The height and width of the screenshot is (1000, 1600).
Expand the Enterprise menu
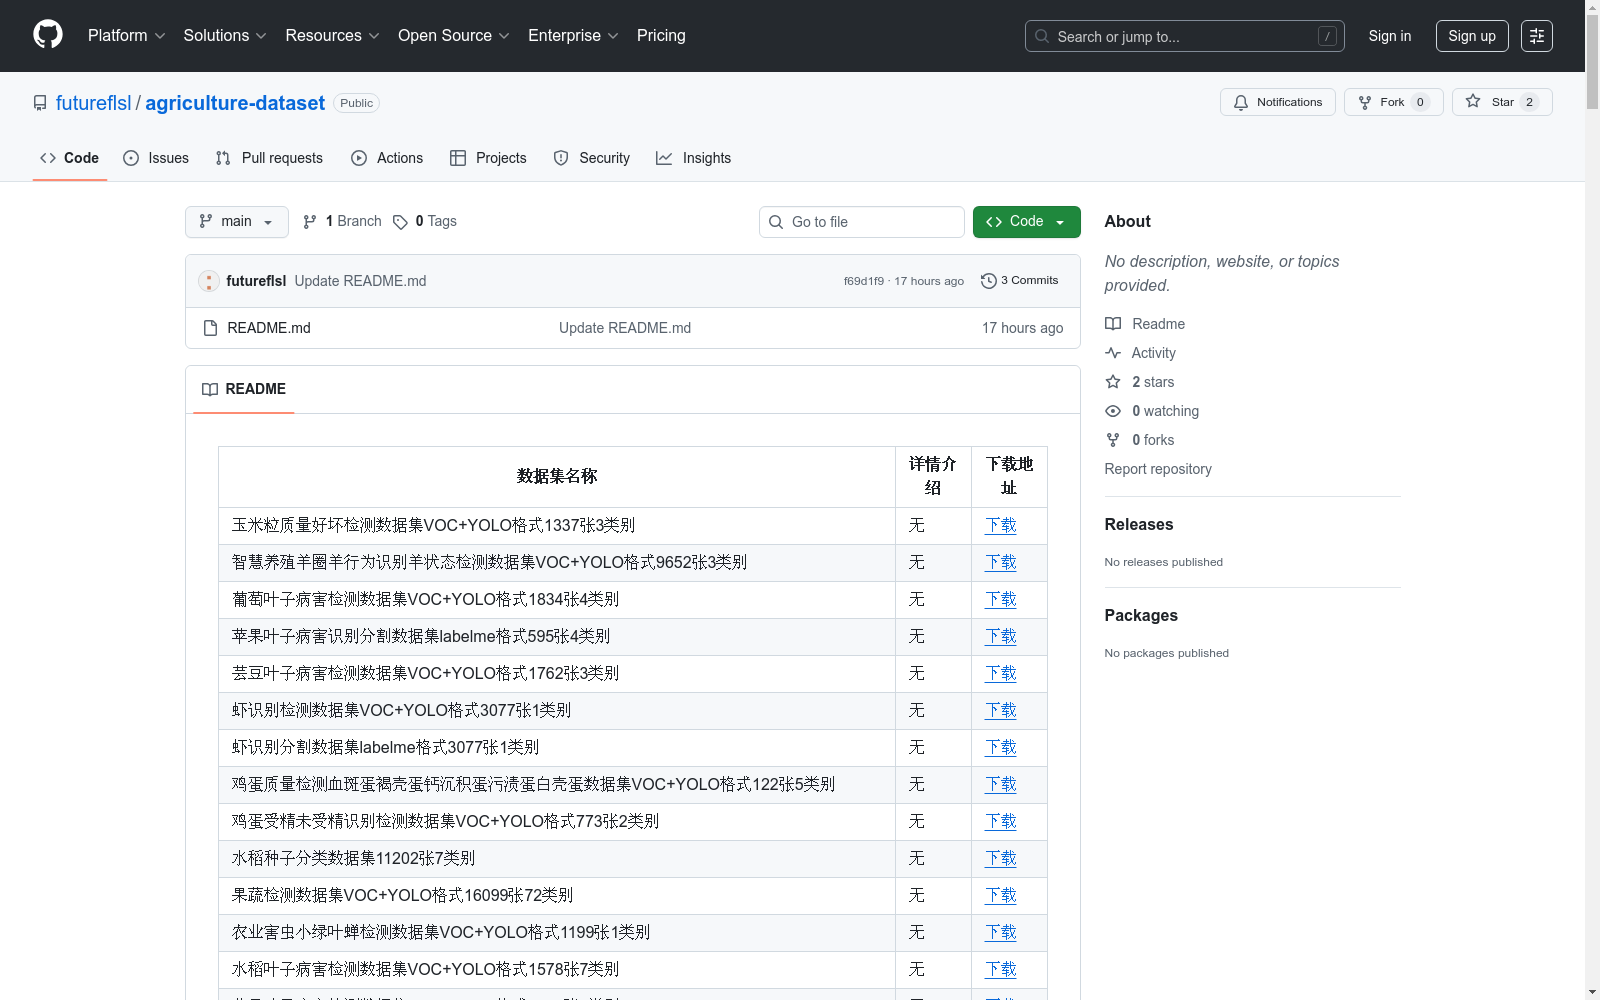pyautogui.click(x=573, y=35)
